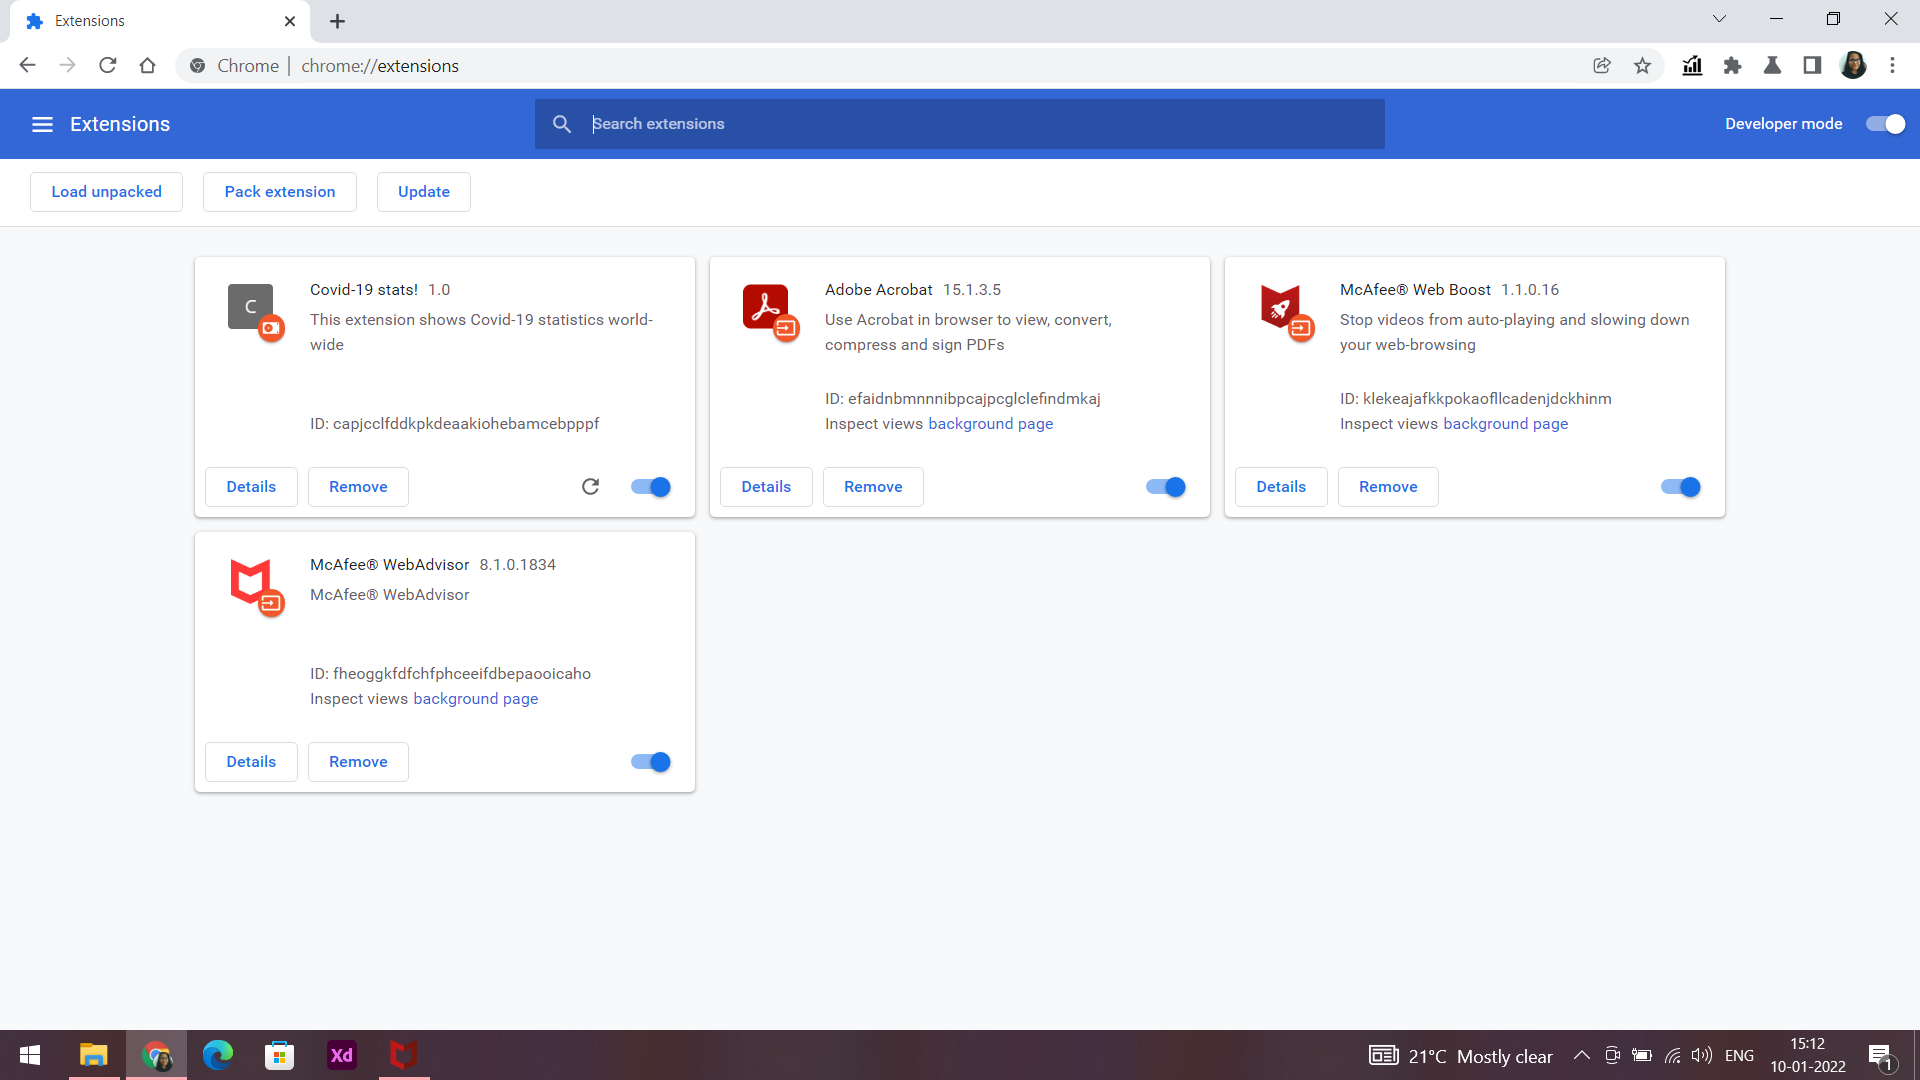Bookmark this page with the star icon
This screenshot has height=1080, width=1920.
coord(1642,66)
